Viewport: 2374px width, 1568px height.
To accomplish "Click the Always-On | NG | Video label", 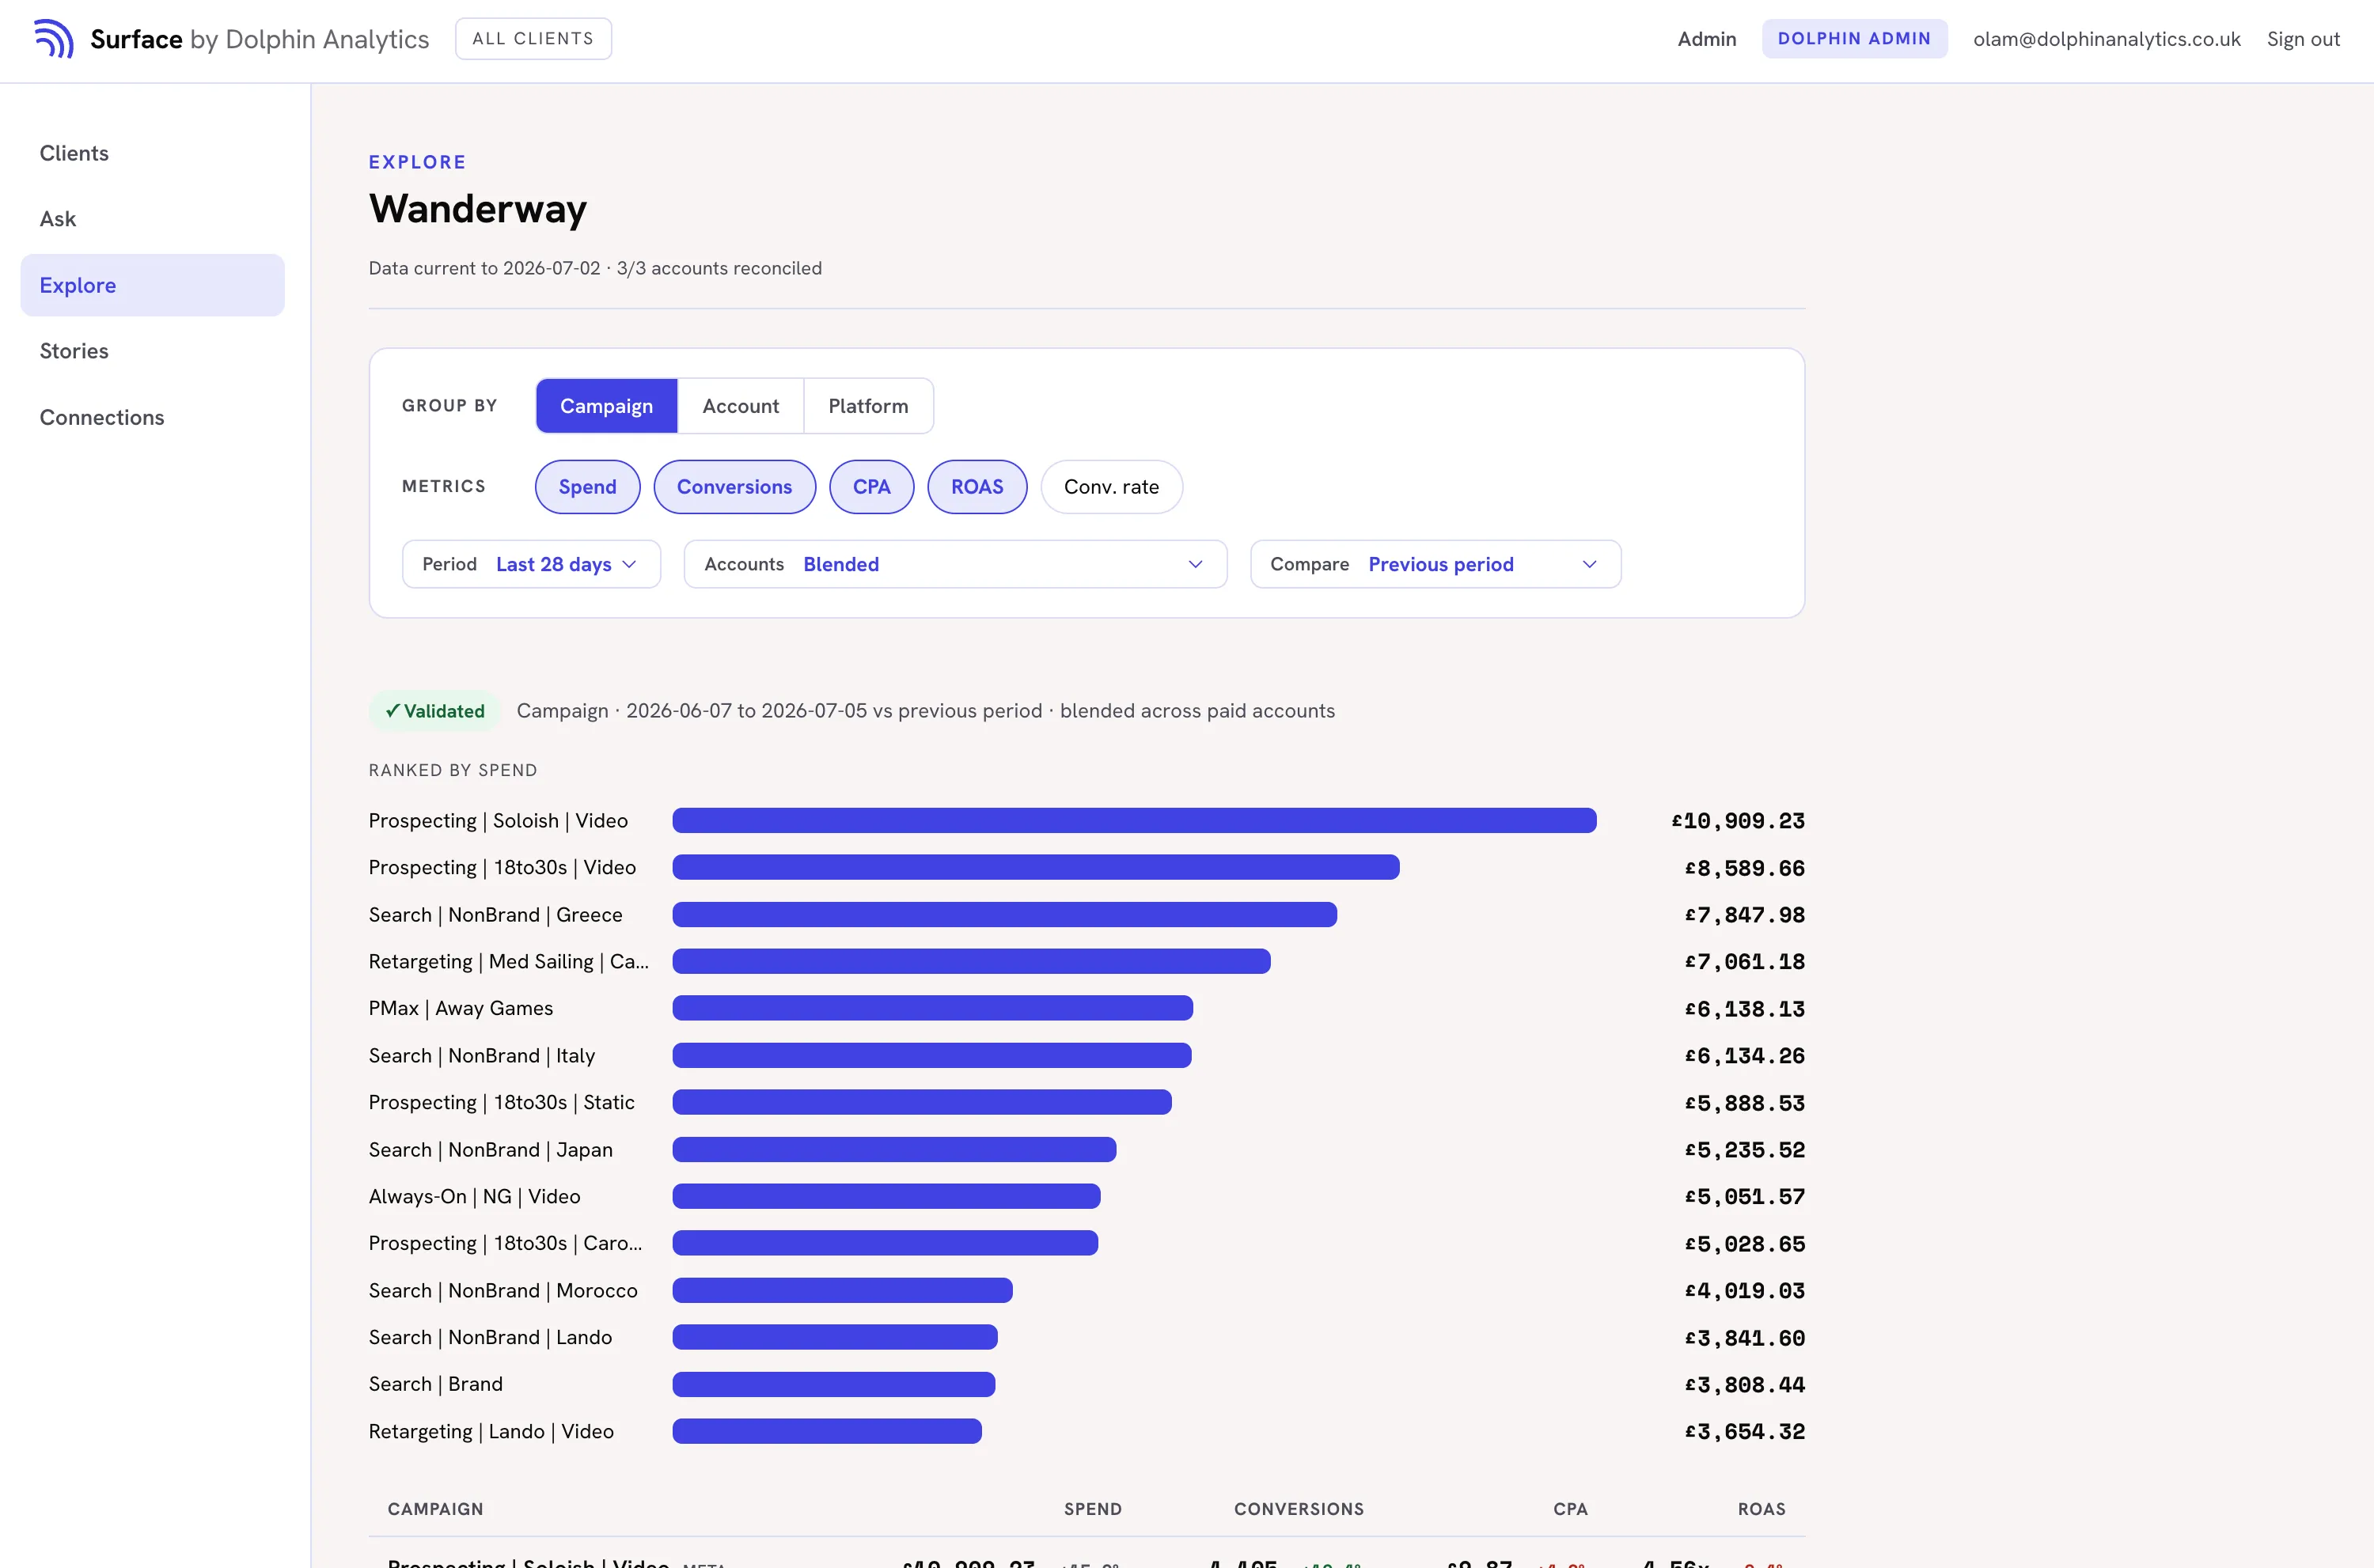I will [x=474, y=1197].
